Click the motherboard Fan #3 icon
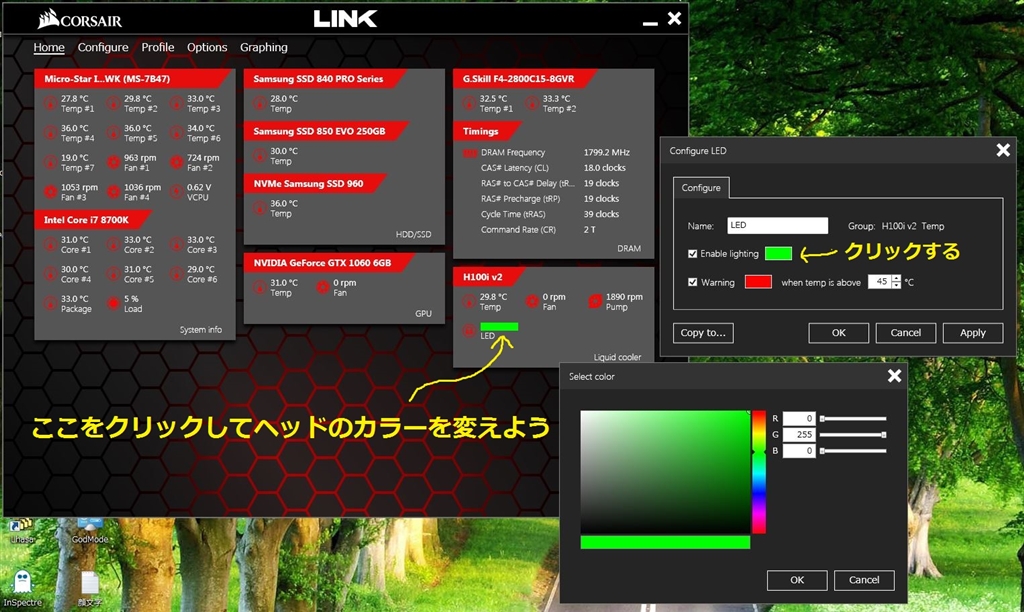Viewport: 1024px width, 612px height. 50,192
